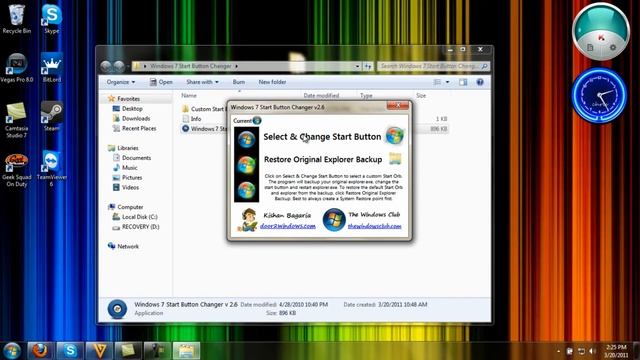Open Skype from the taskbar
The image size is (640, 360).
tap(70, 351)
